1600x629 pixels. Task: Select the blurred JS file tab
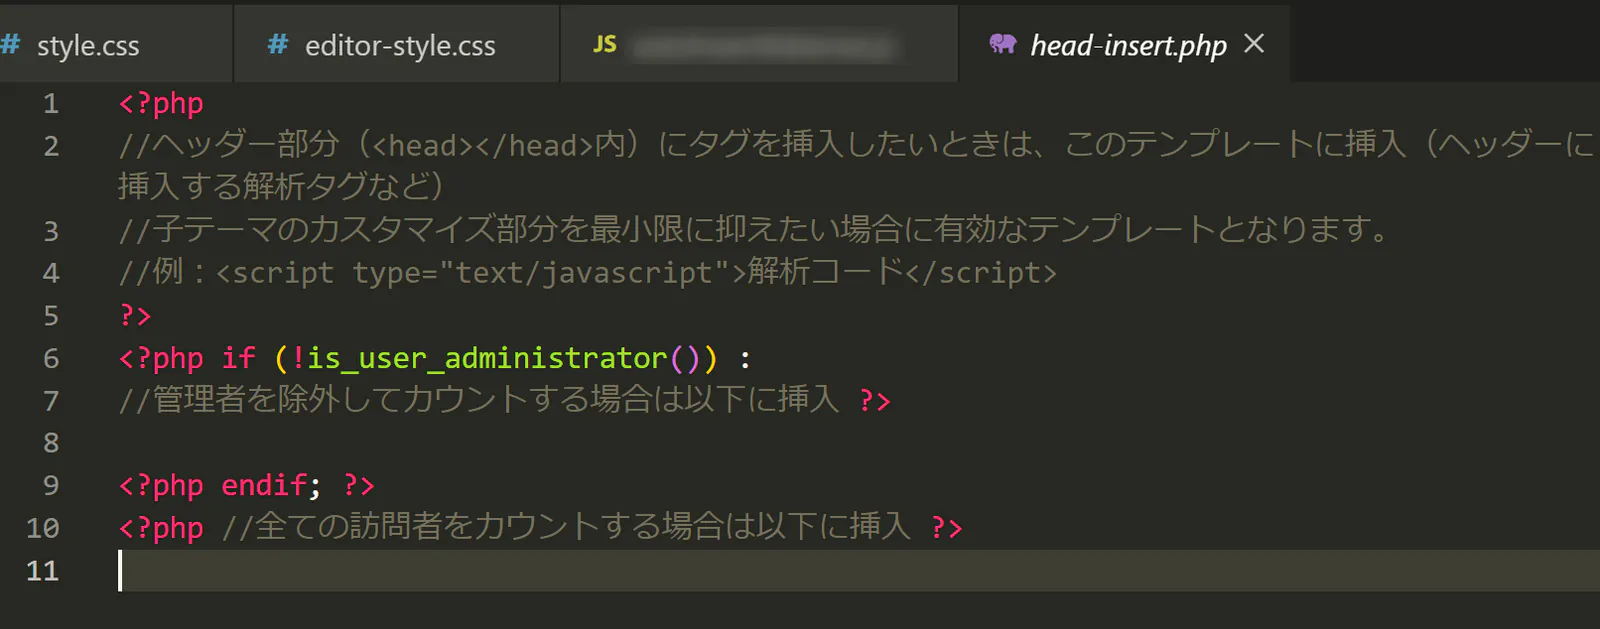760,44
